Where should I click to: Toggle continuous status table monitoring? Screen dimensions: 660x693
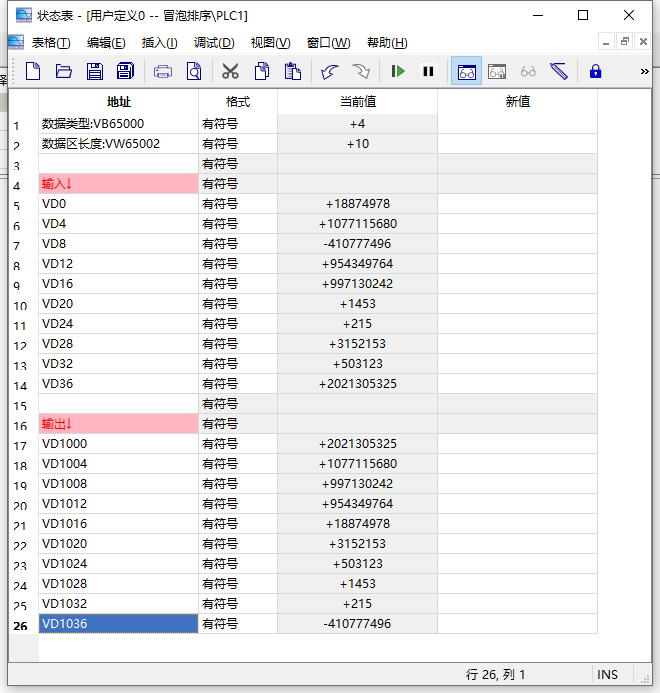point(467,72)
